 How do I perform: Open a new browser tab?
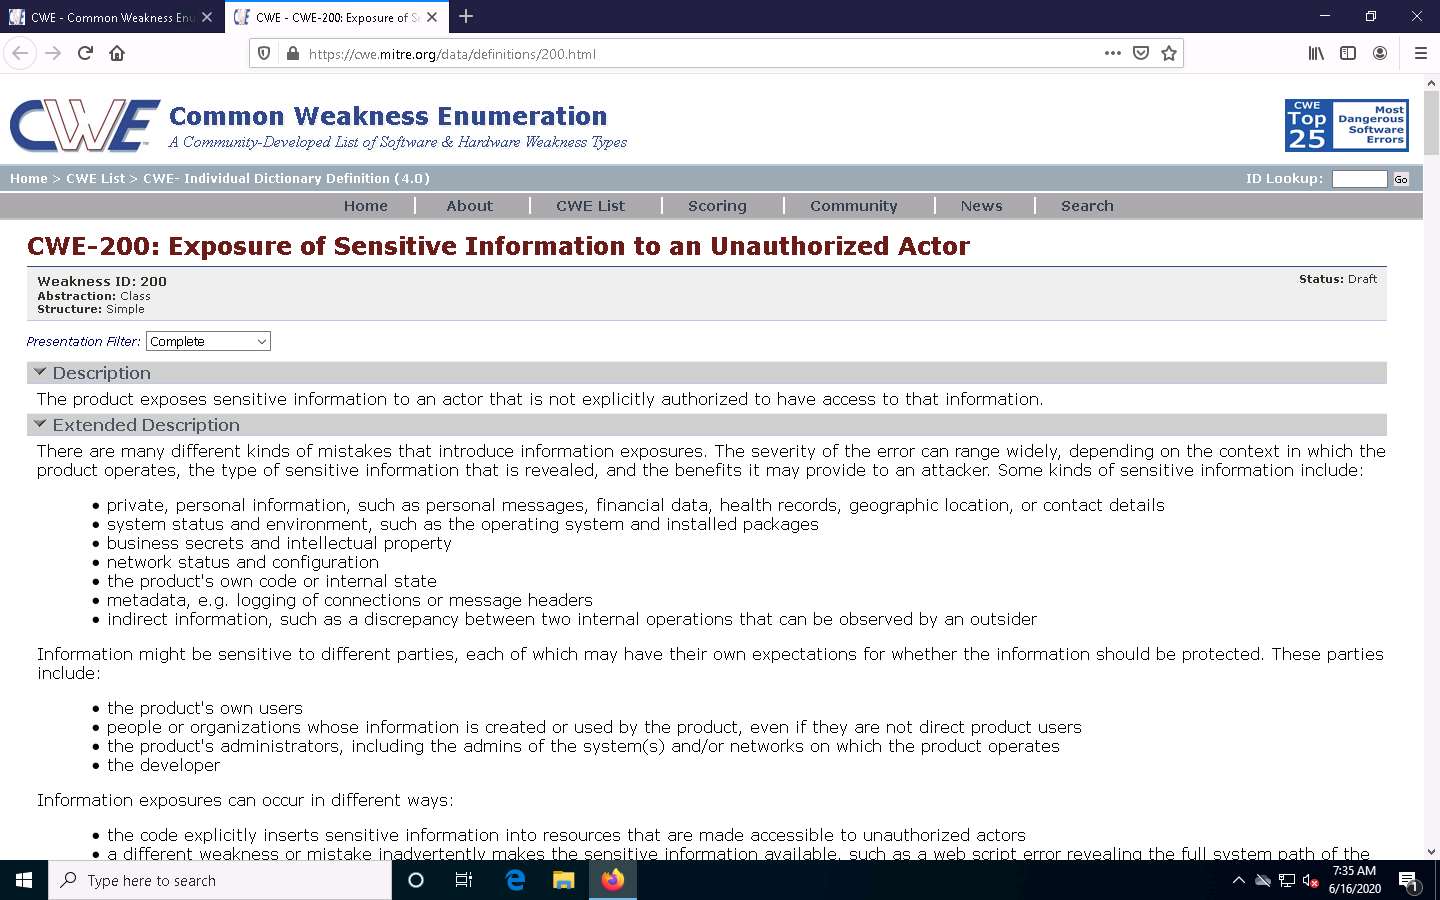click(x=466, y=16)
